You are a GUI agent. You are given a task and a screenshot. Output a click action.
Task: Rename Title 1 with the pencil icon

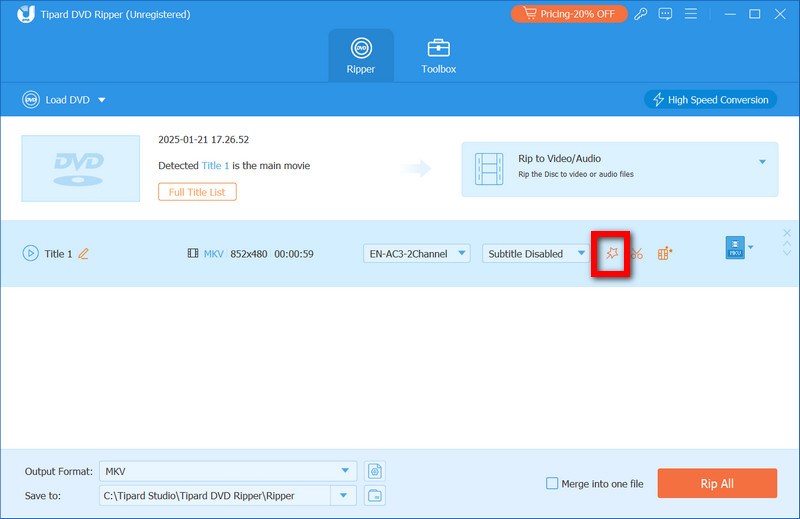click(84, 254)
